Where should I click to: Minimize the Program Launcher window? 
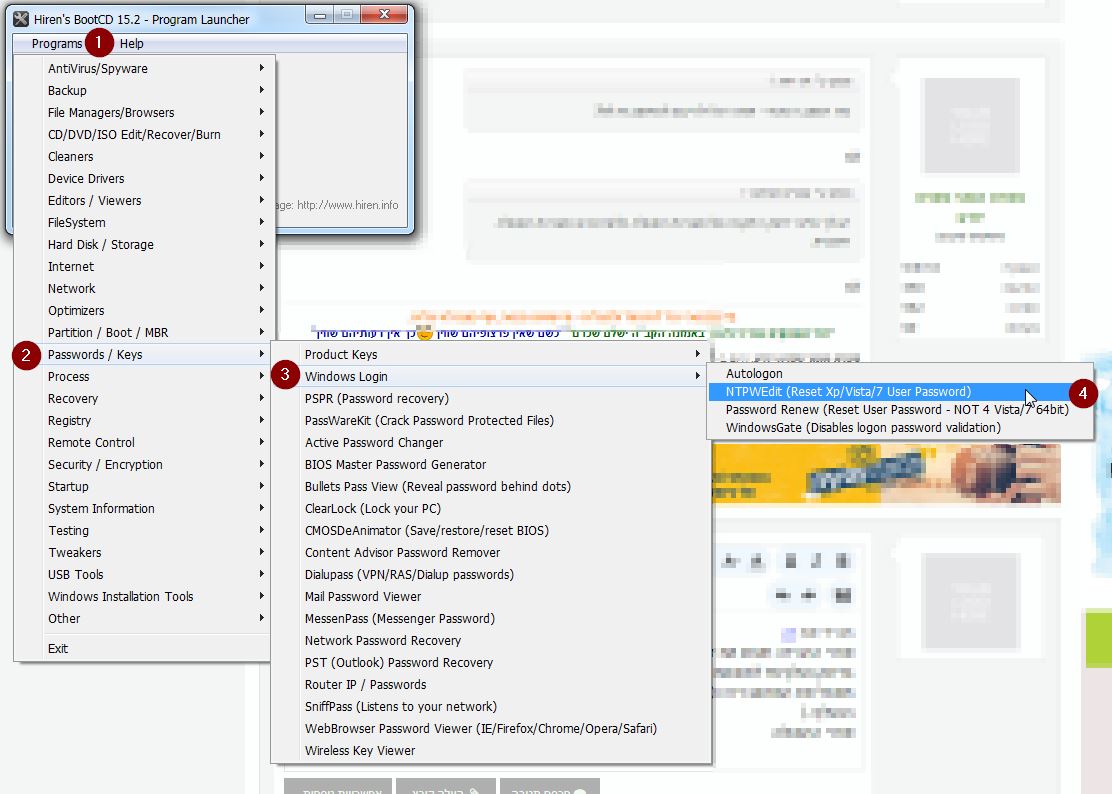tap(320, 14)
